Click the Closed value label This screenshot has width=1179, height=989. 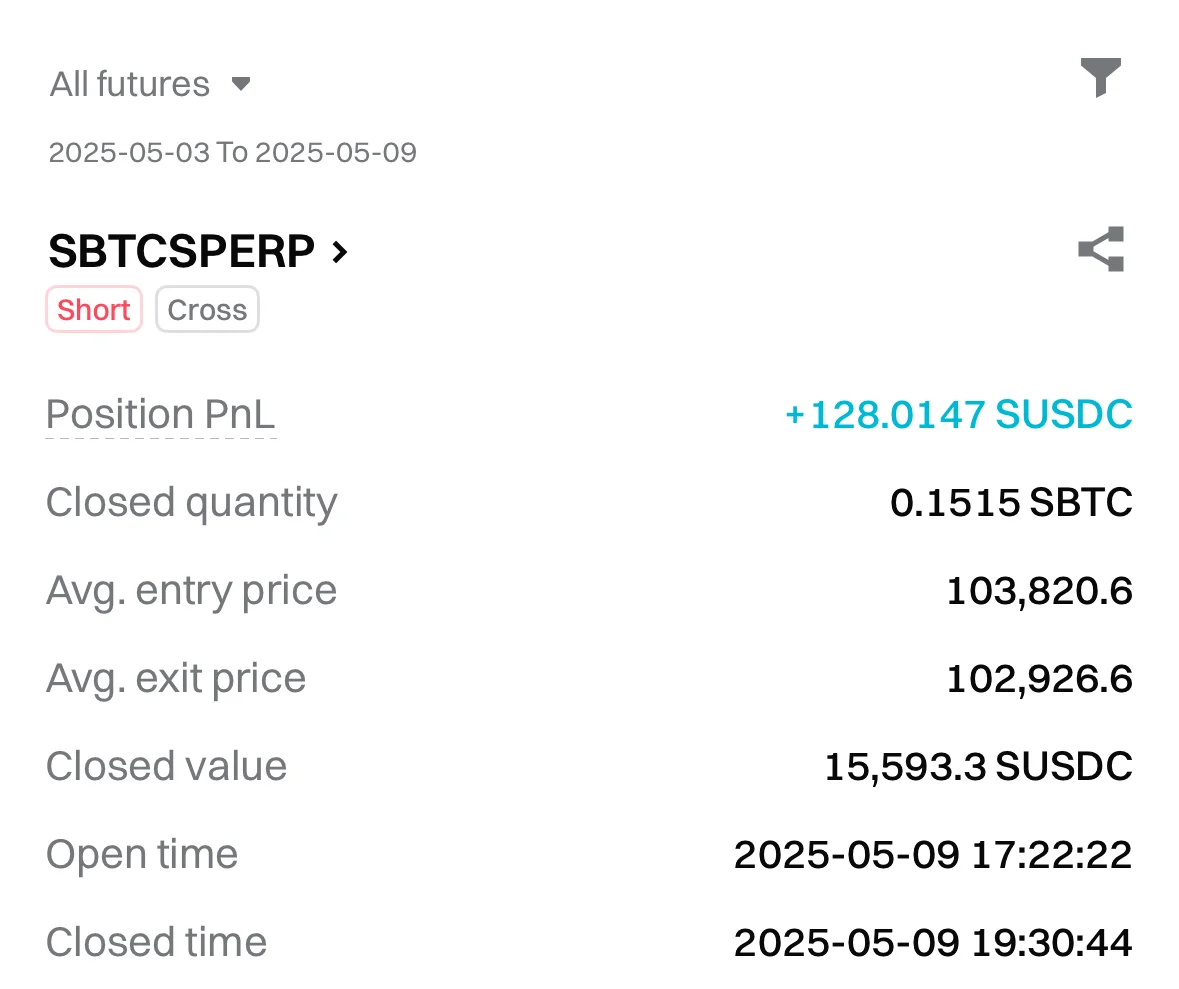[167, 766]
